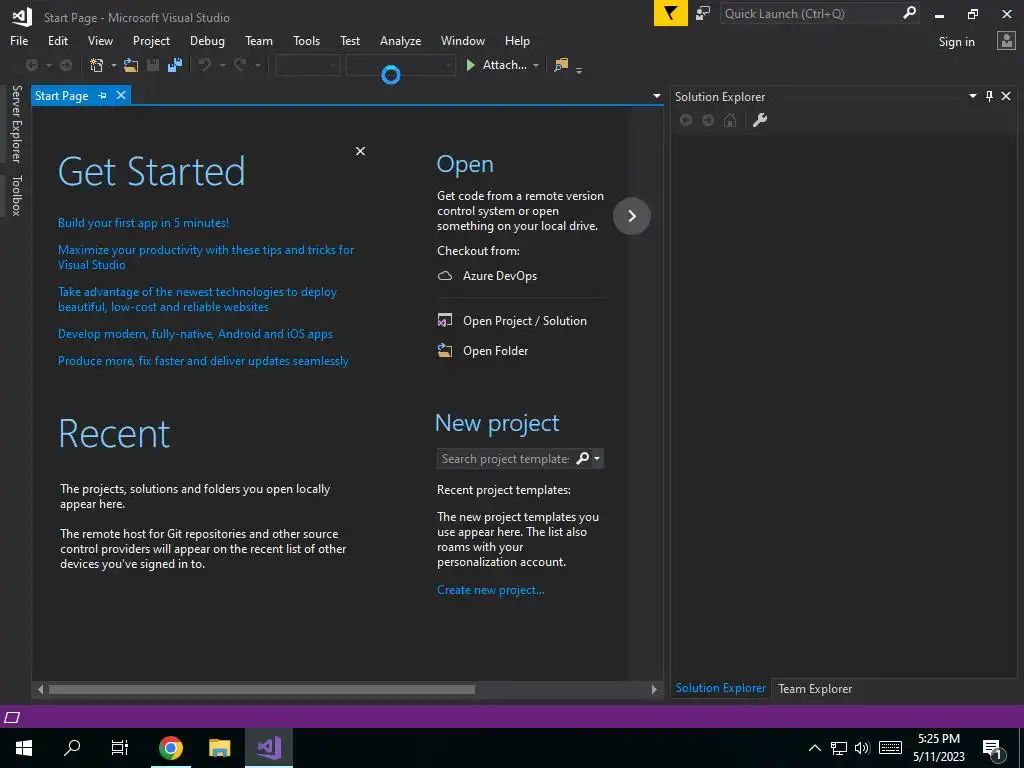Close the Start Page tab
The height and width of the screenshot is (768, 1024).
tap(121, 95)
